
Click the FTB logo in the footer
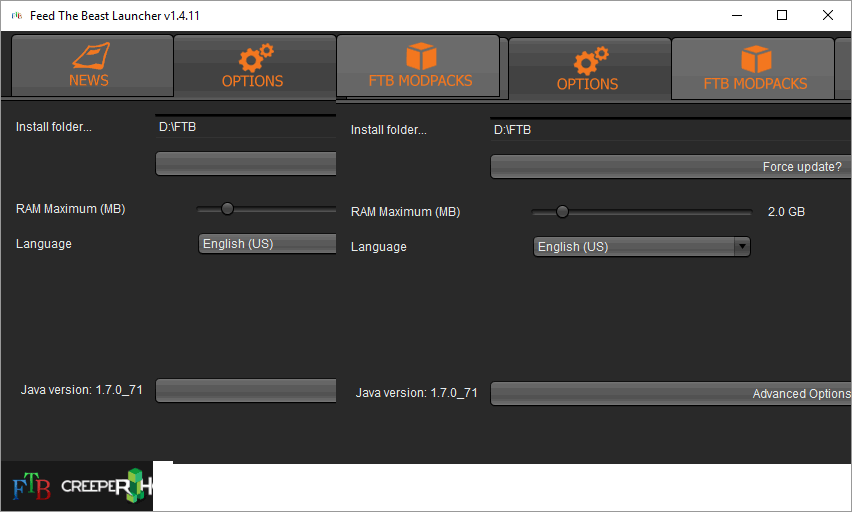pos(31,488)
